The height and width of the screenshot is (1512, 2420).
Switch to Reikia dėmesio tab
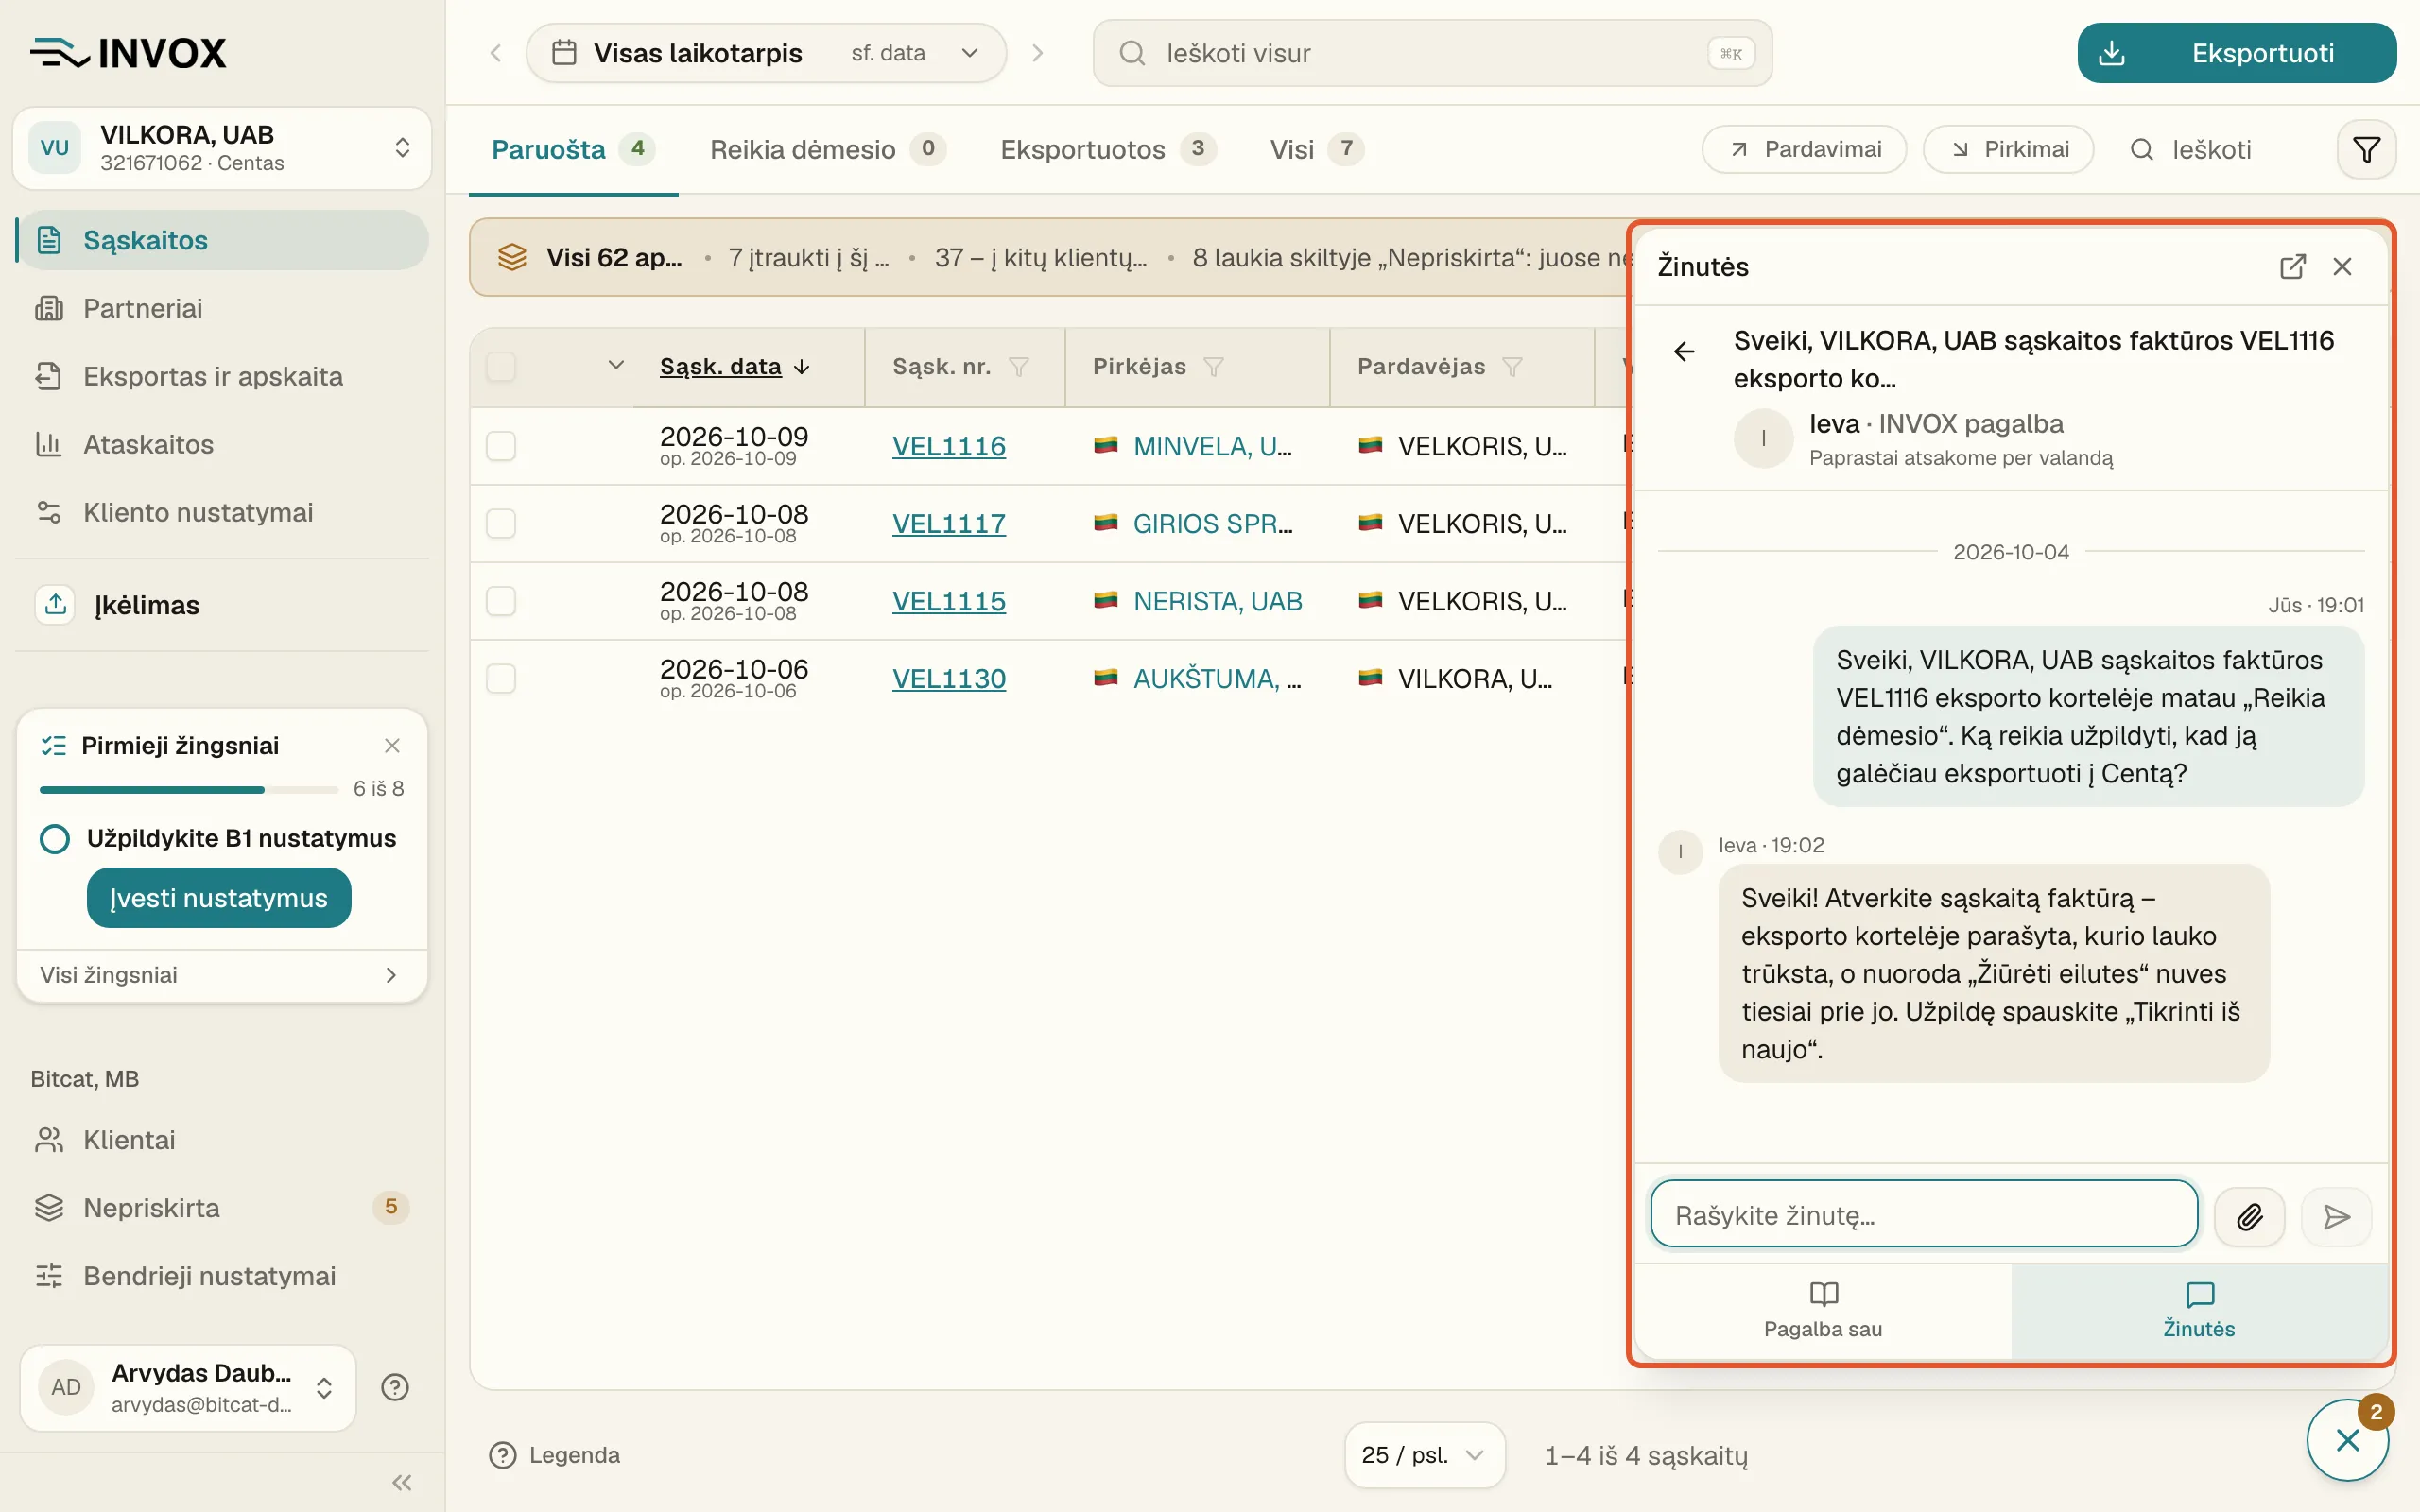[827, 150]
